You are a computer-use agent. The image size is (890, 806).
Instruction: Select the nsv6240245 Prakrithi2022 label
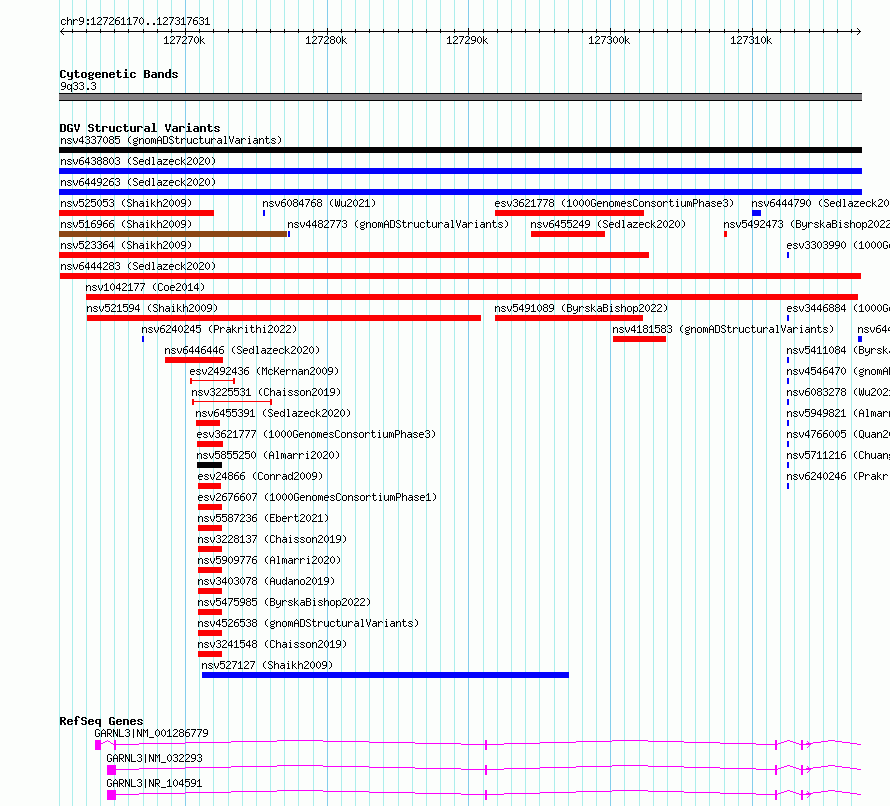tap(219, 329)
